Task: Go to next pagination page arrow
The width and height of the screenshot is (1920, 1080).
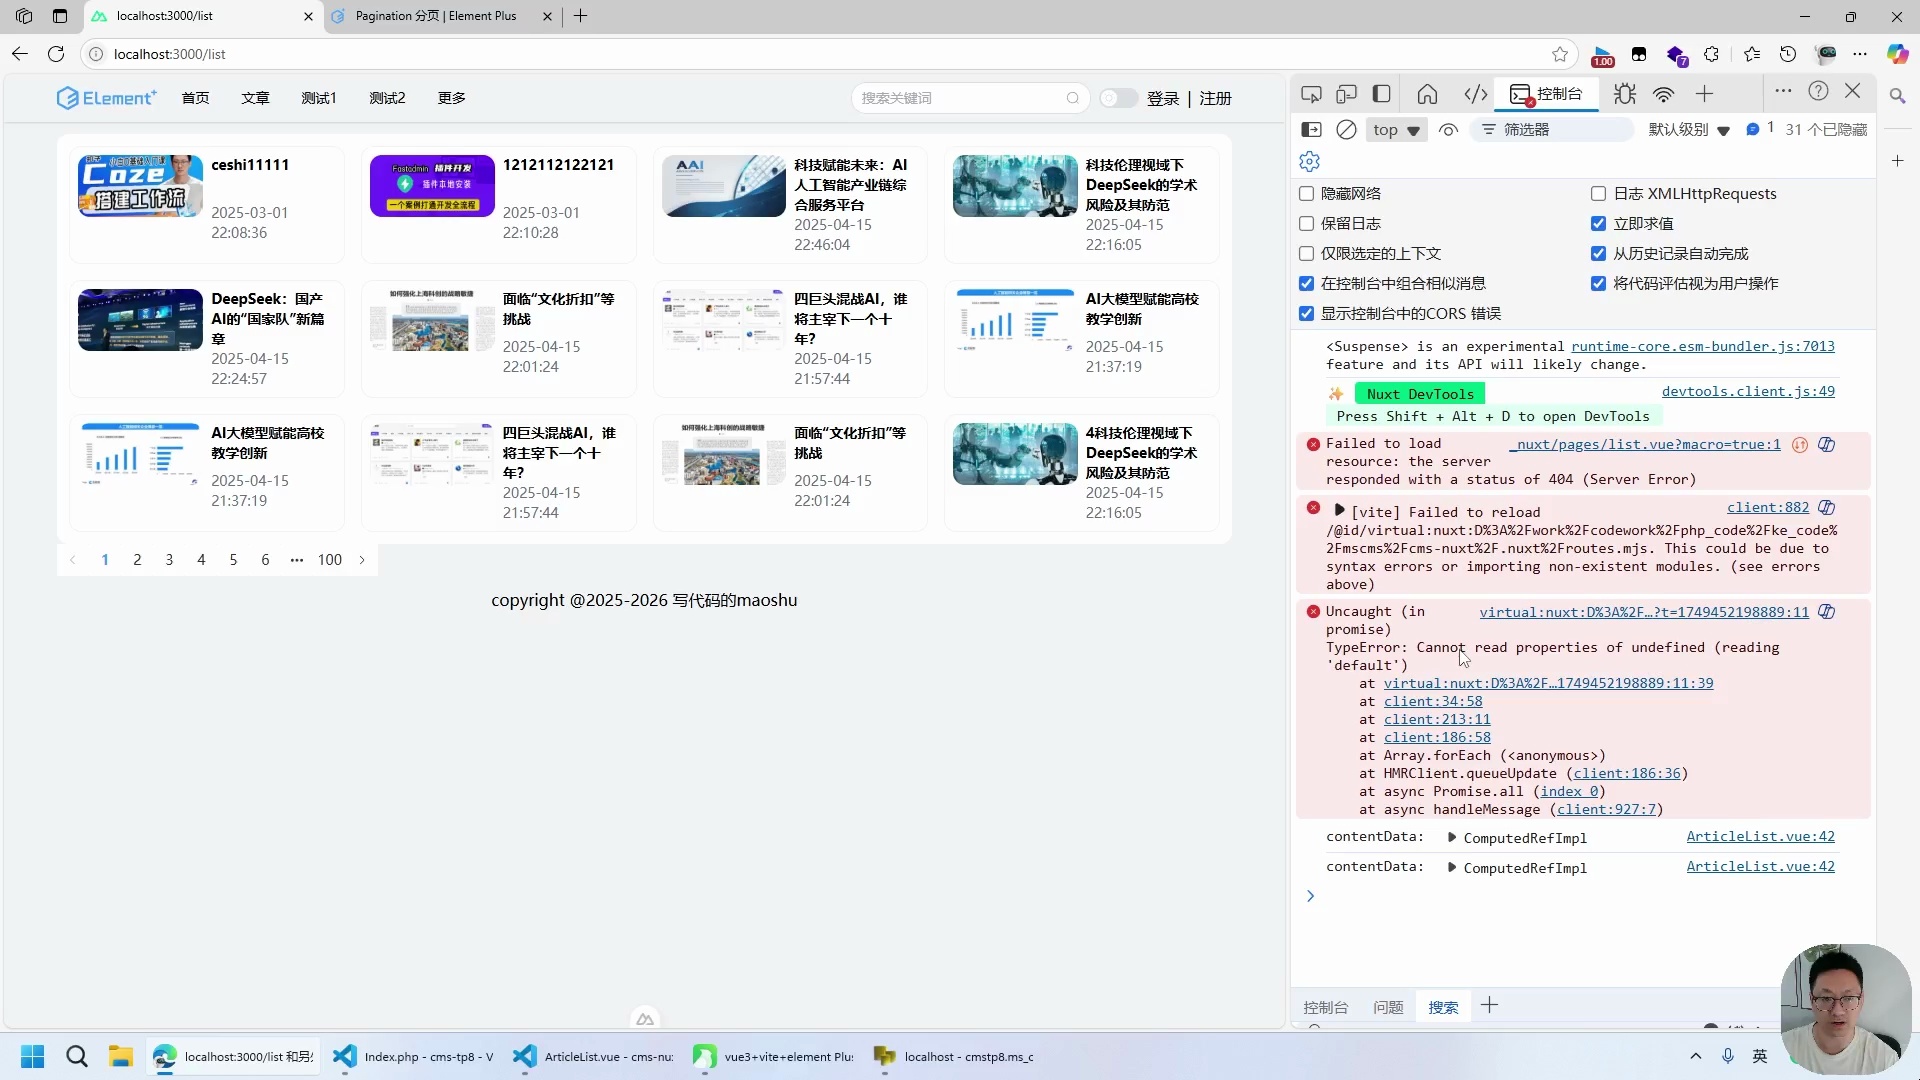Action: click(x=362, y=560)
